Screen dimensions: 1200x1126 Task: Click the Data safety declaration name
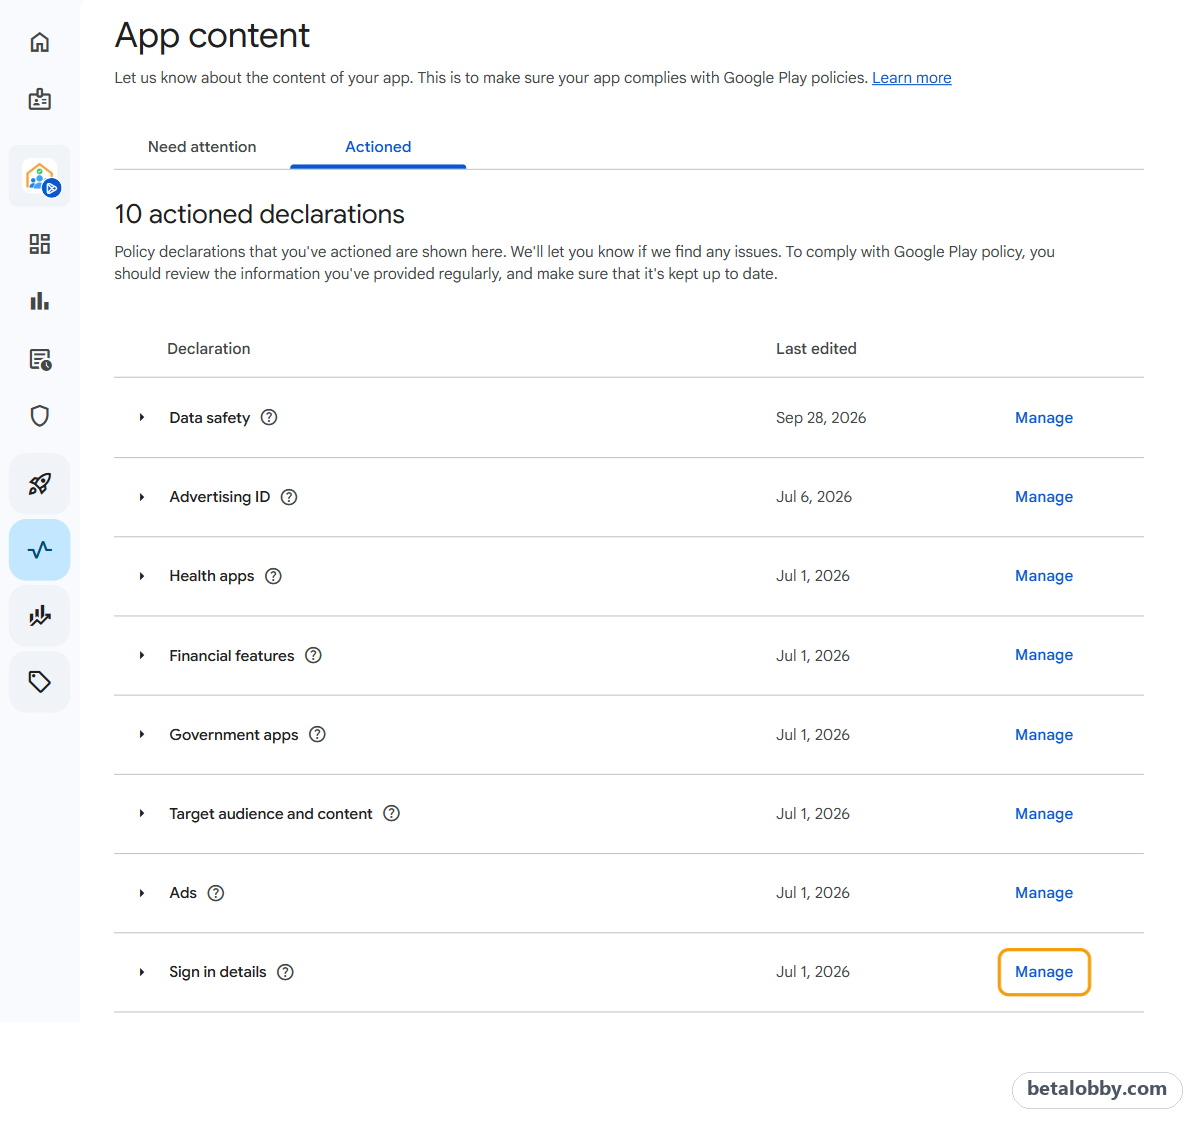pyautogui.click(x=209, y=418)
